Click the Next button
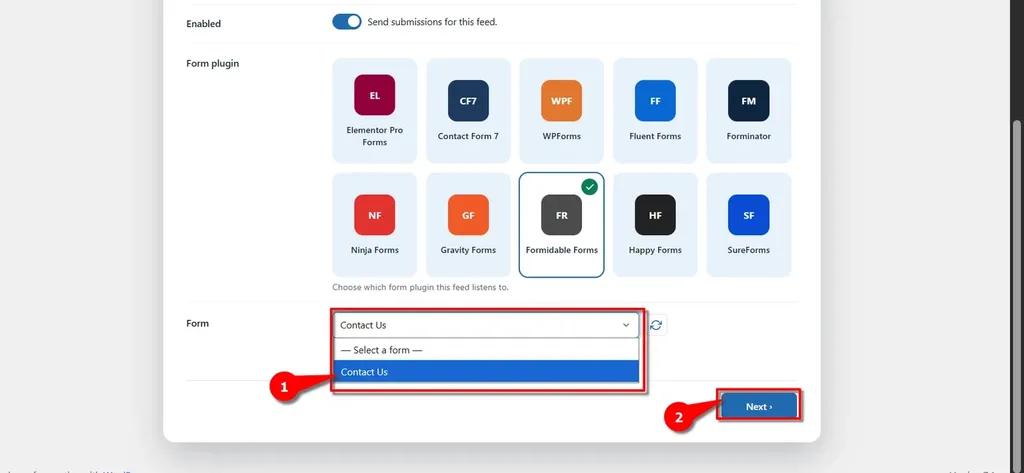The image size is (1024, 473). (759, 406)
